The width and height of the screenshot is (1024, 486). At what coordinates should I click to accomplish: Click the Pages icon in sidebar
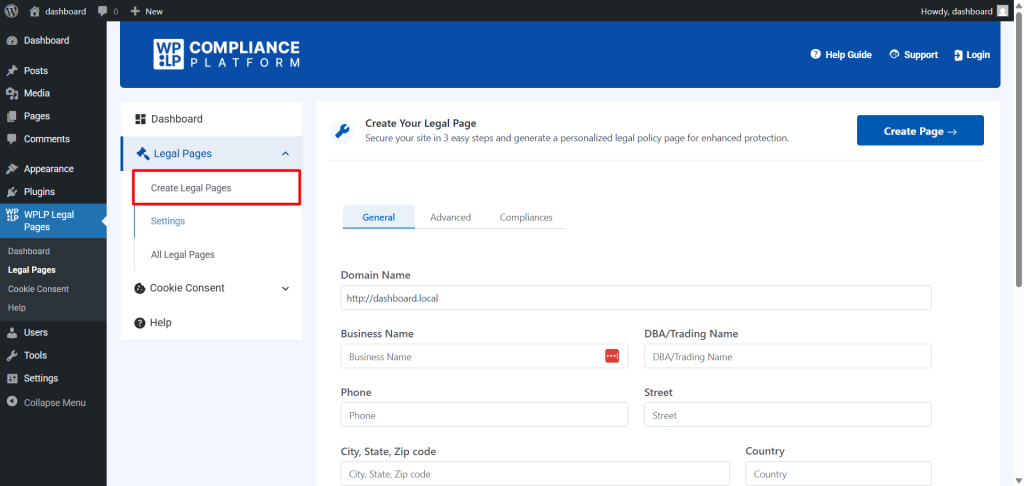pos(12,116)
